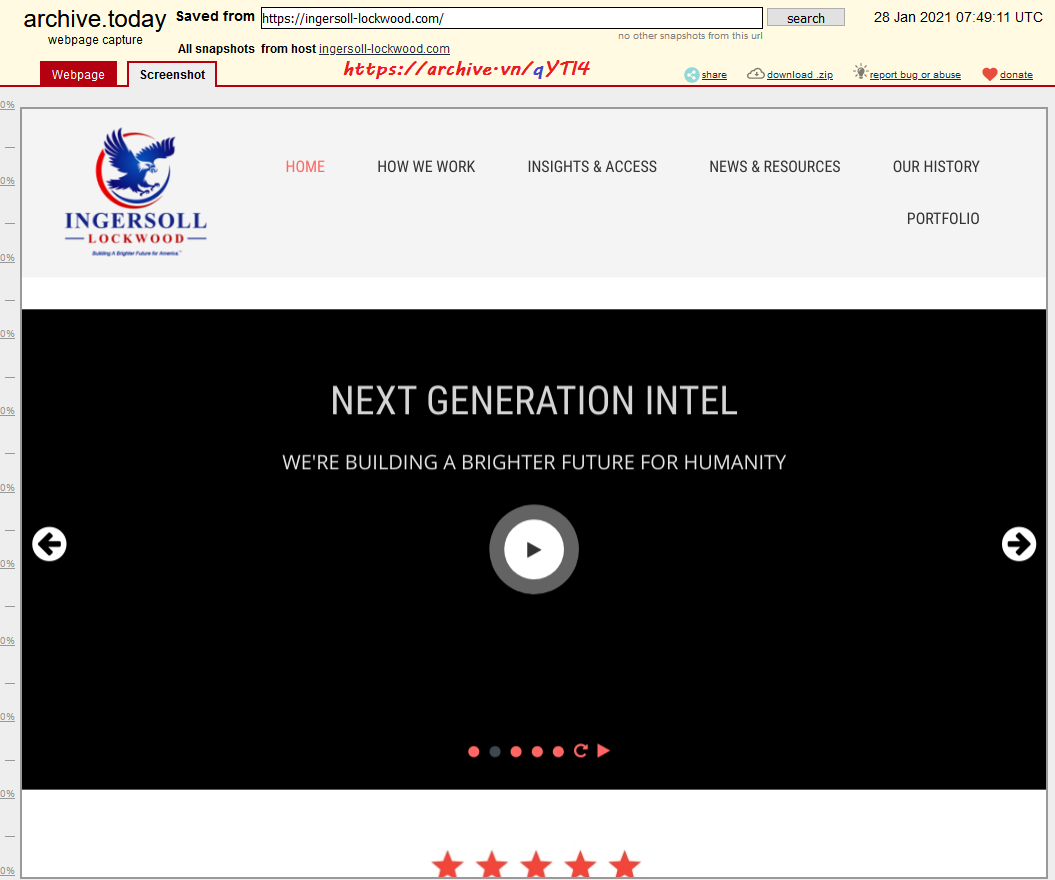Image resolution: width=1055 pixels, height=880 pixels.
Task: Select the third slide dot
Action: pos(516,751)
